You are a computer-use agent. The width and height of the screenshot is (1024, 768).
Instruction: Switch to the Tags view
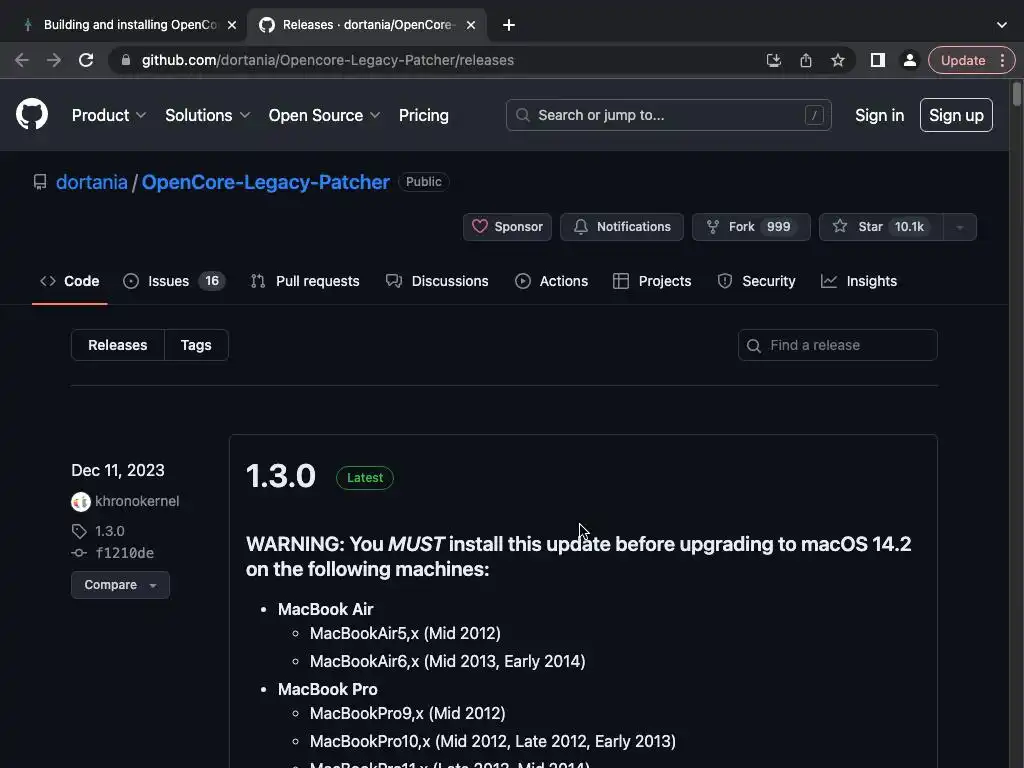pos(196,345)
